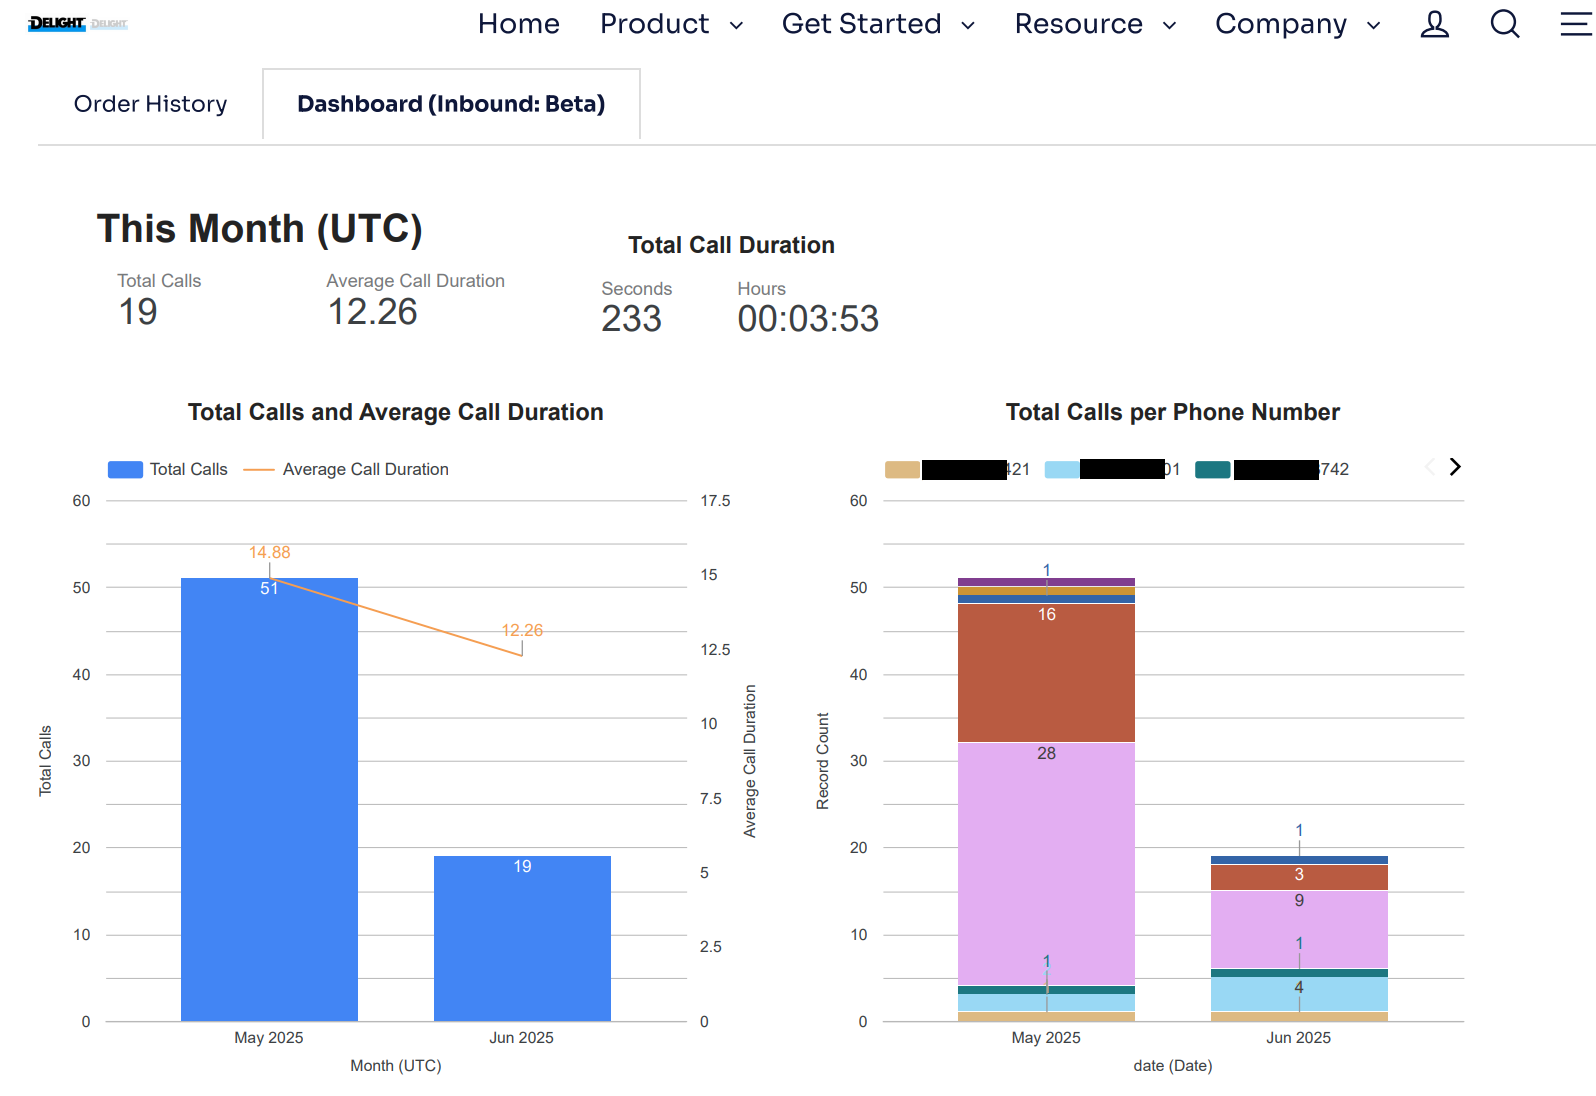Toggle Total Calls legend series
The height and width of the screenshot is (1096, 1596).
(168, 470)
